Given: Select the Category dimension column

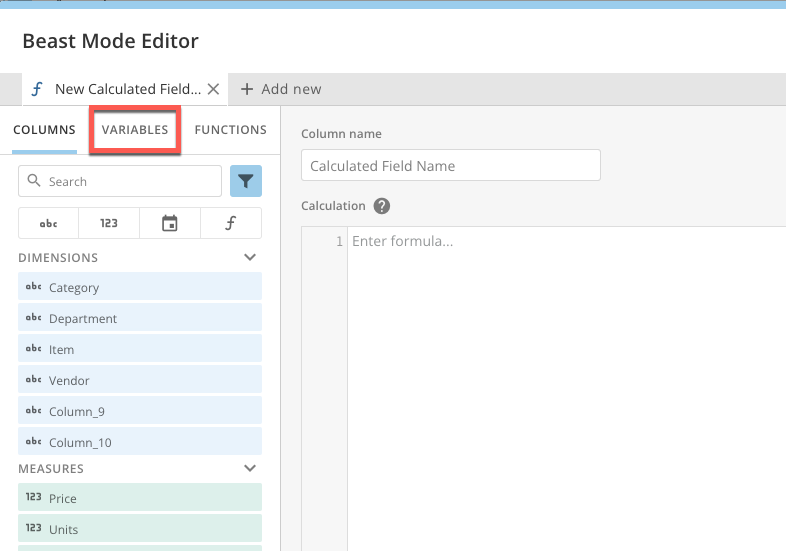Looking at the screenshot, I should click(x=140, y=288).
